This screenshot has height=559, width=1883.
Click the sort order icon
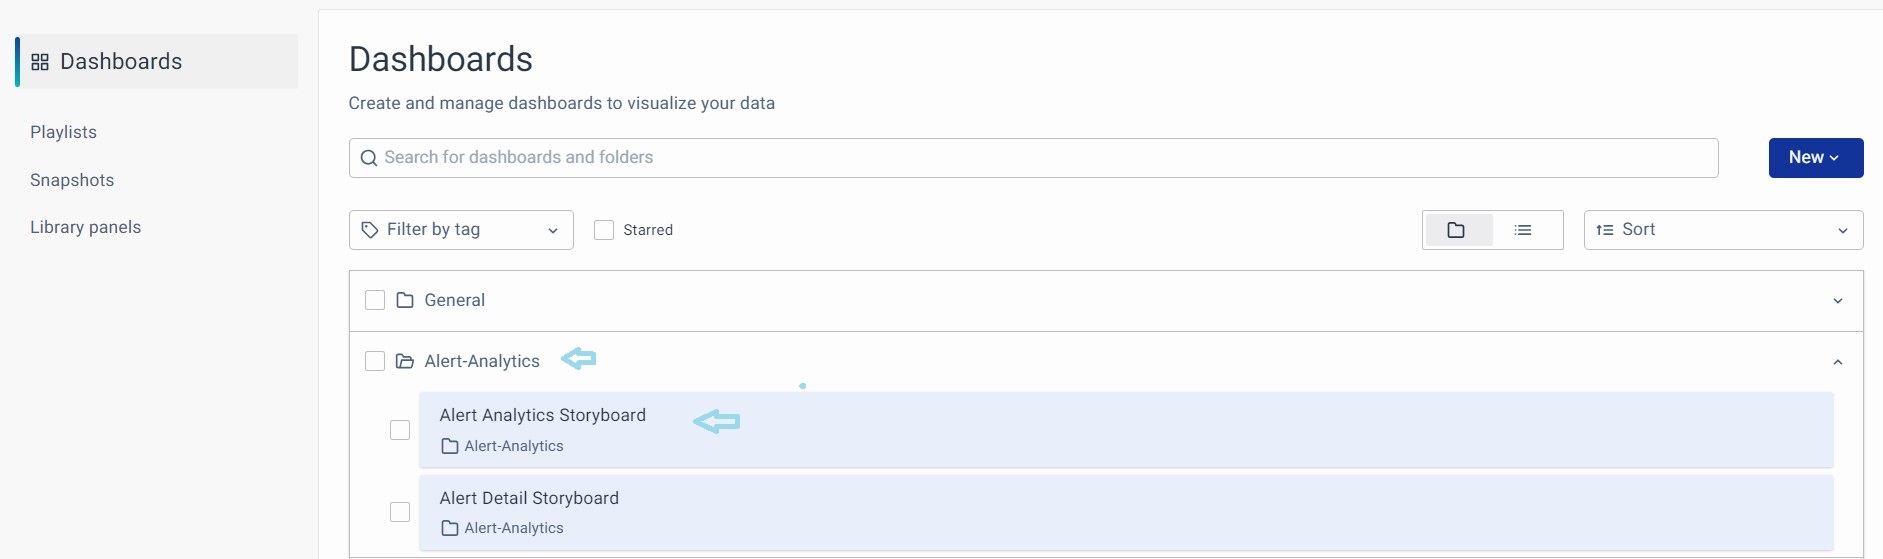(1605, 230)
